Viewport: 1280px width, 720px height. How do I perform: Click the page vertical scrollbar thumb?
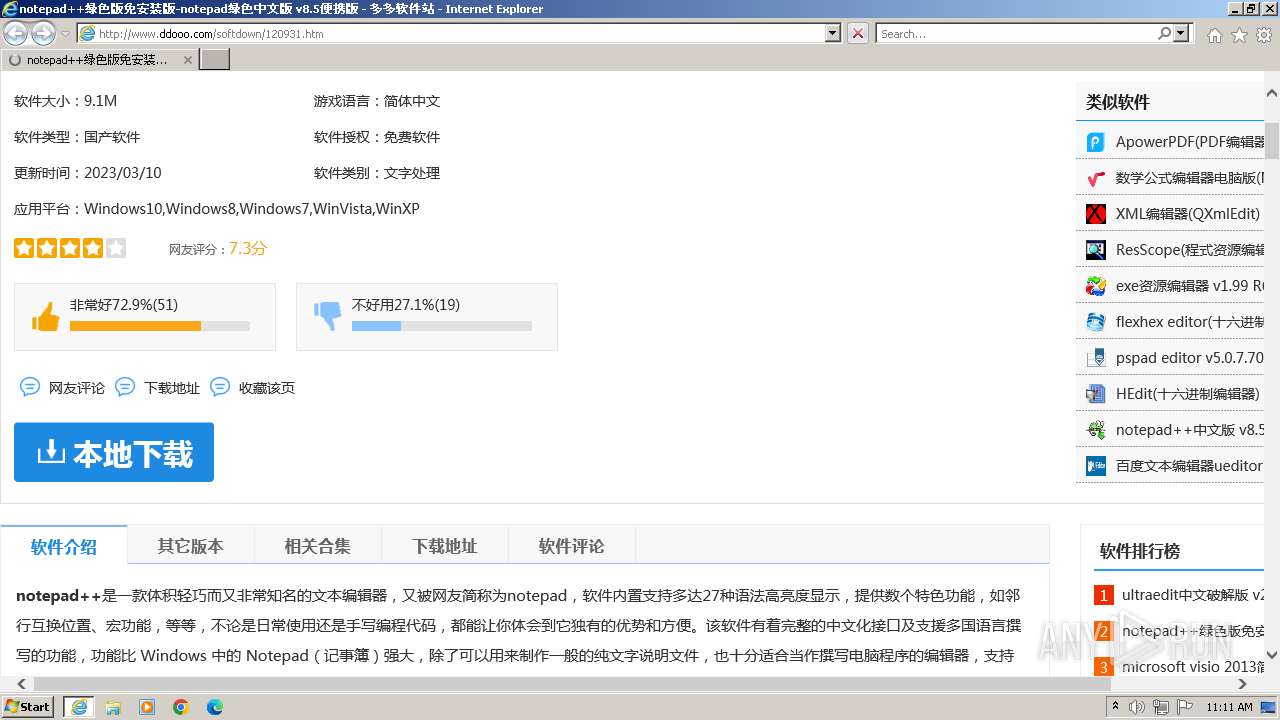pyautogui.click(x=1272, y=140)
